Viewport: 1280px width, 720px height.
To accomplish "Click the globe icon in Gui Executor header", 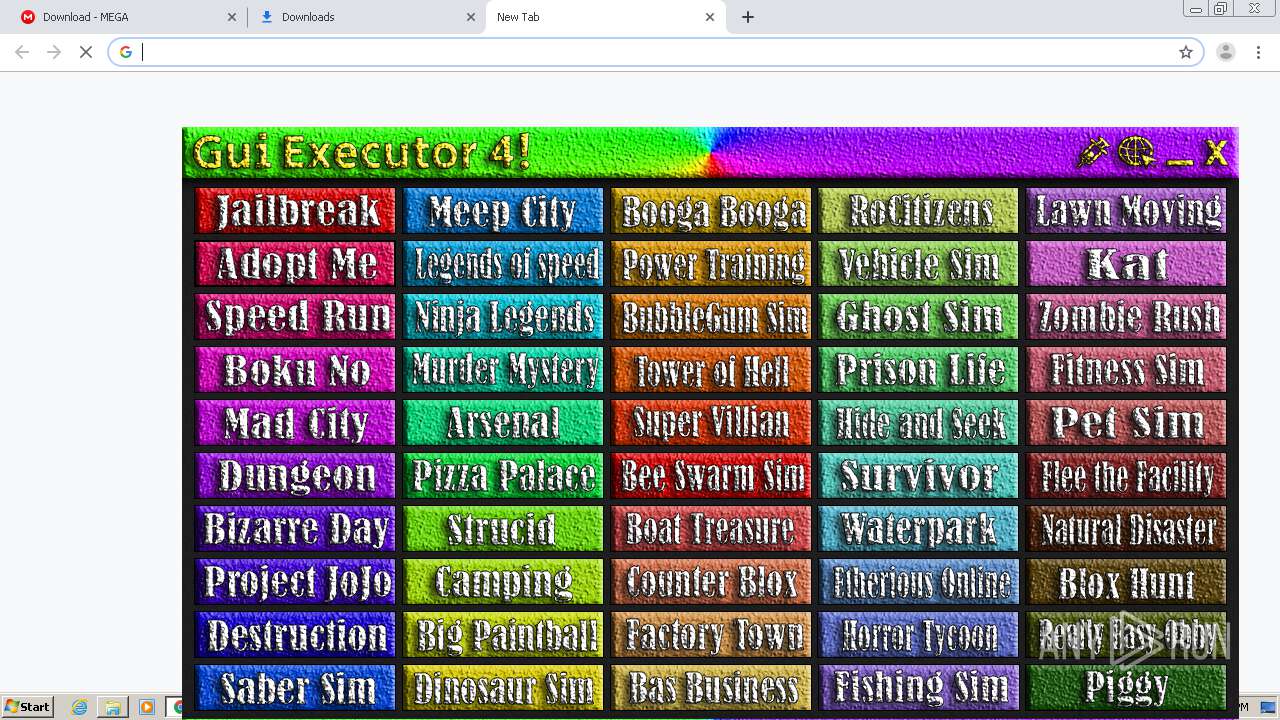I will coord(1136,153).
